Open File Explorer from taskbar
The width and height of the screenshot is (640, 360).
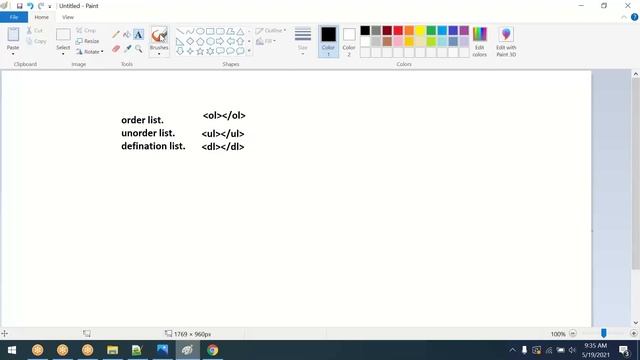point(112,350)
